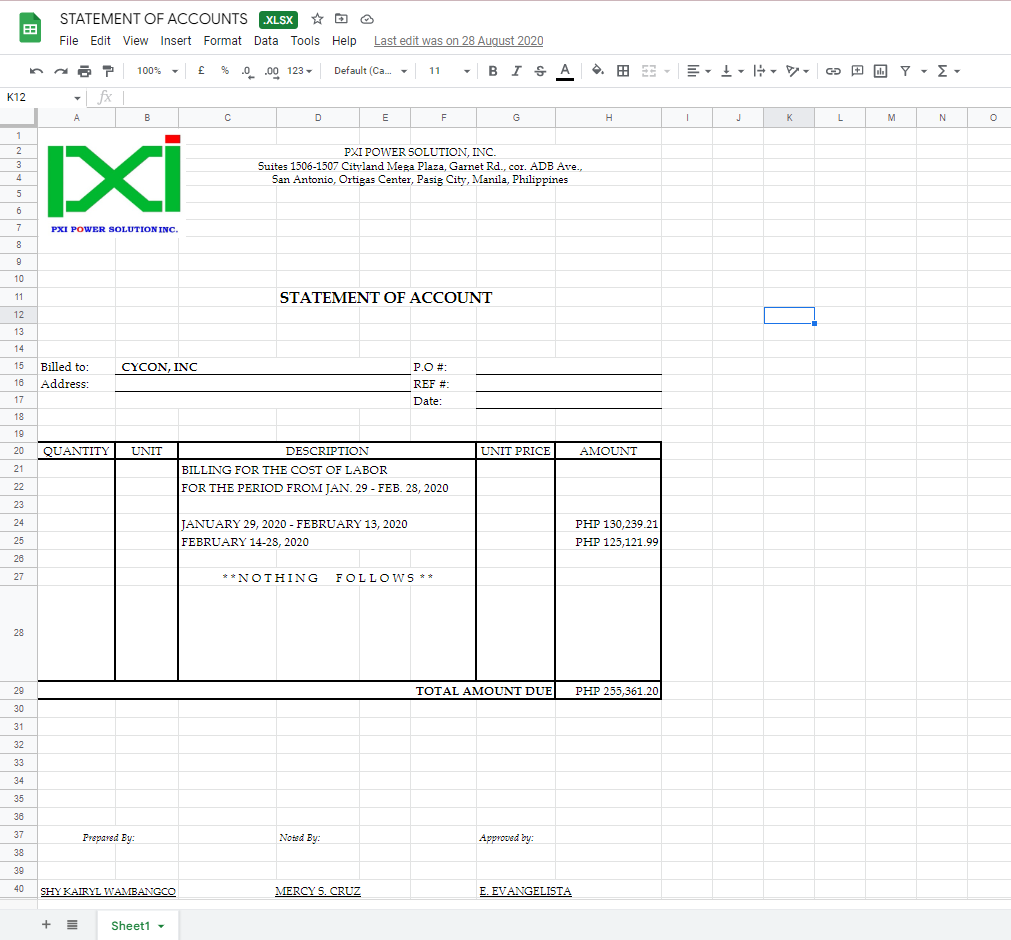
Task: Expand the merge cells dropdown arrow
Action: [667, 72]
